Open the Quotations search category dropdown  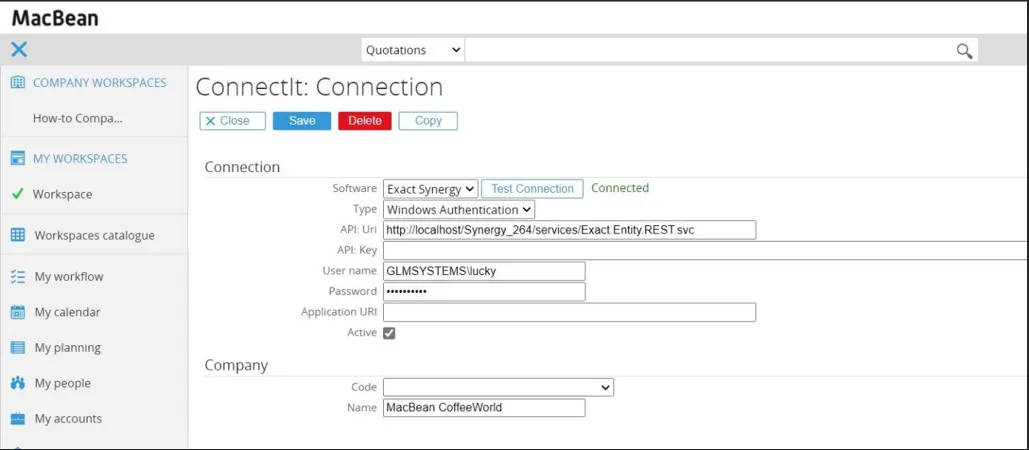[412, 50]
